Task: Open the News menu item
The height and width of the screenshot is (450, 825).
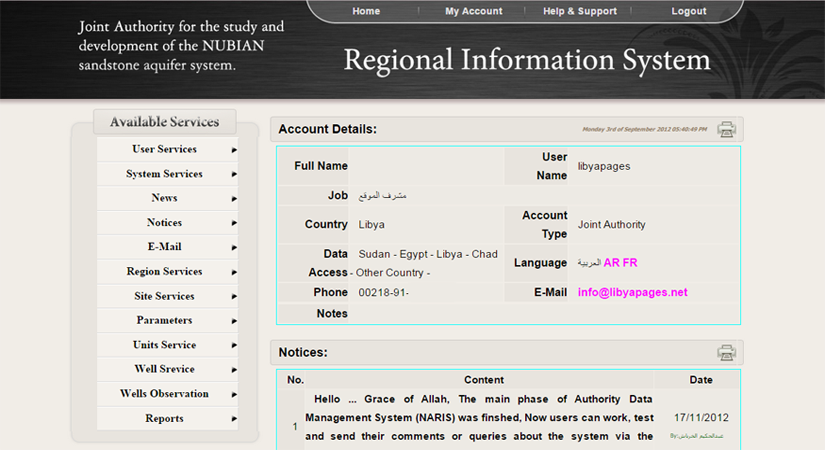Action: (165, 198)
